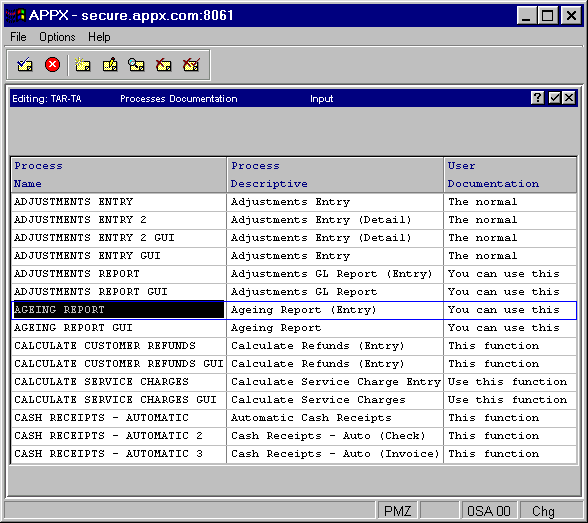The height and width of the screenshot is (523, 588).
Task: Click the checkmark icon in the Processes Documentation title bar
Action: coord(554,98)
